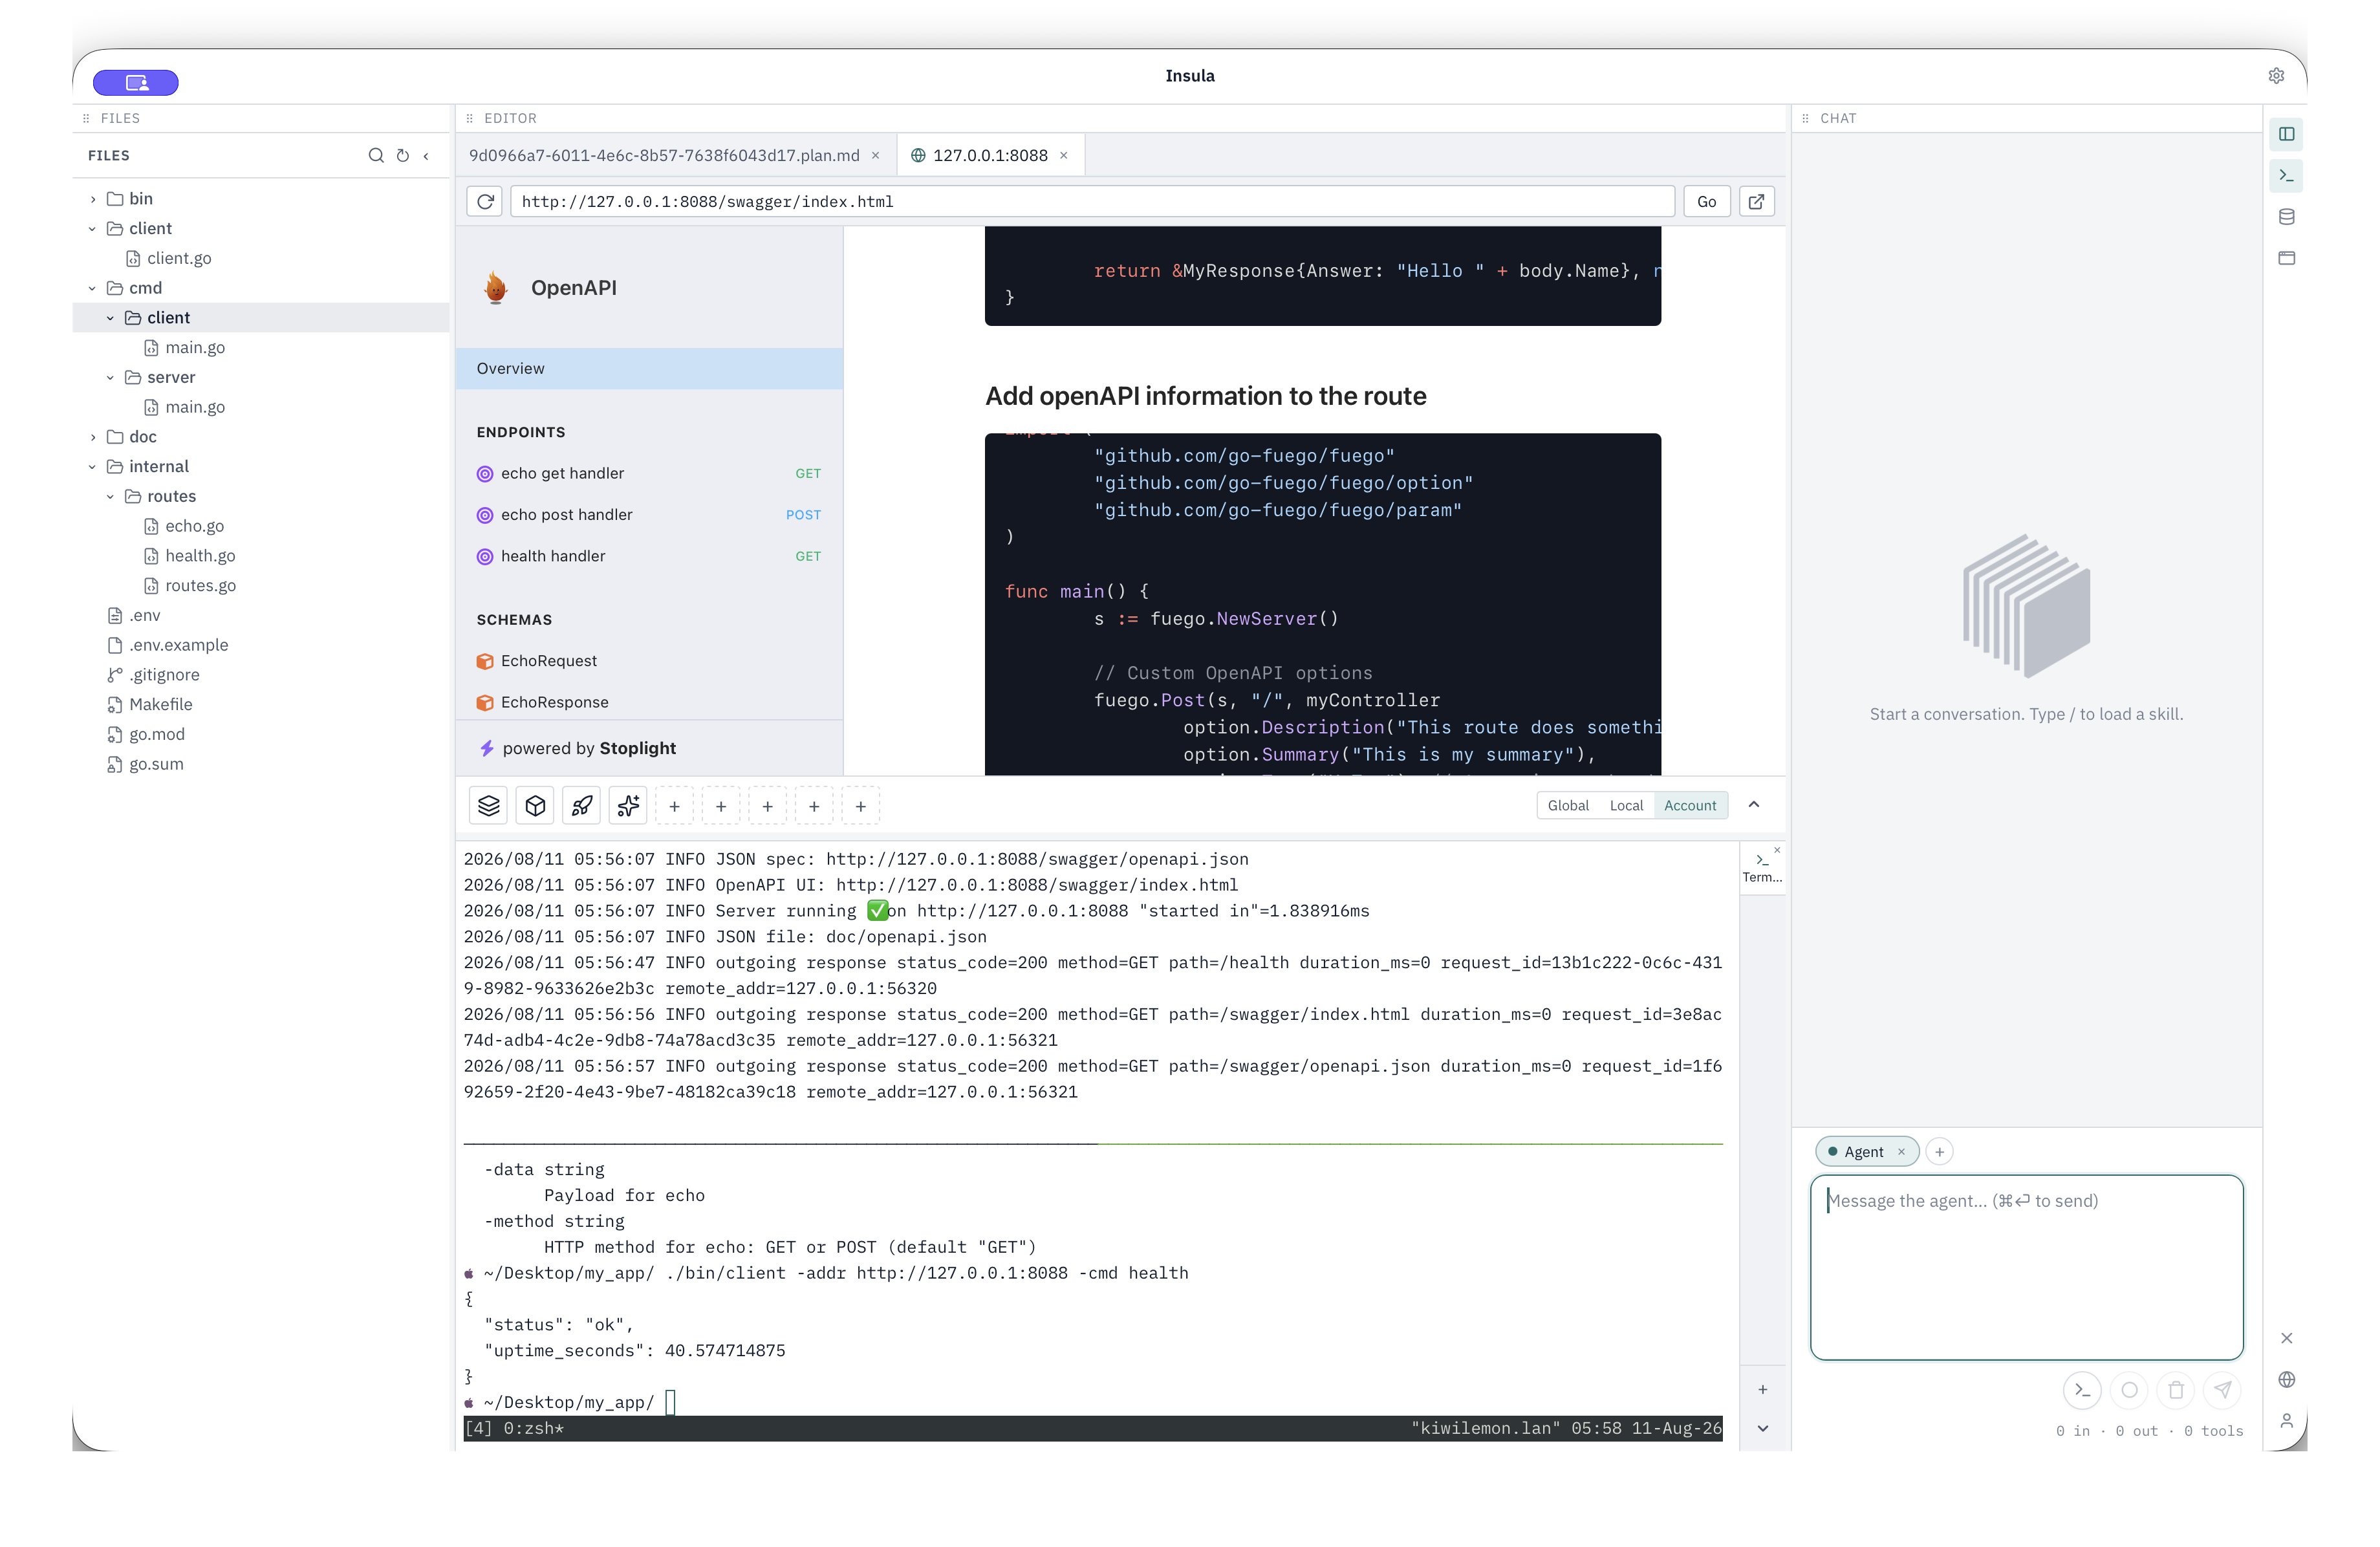Click globe icon in right sidebar
The image size is (2380, 1547).
coord(2286,1379)
